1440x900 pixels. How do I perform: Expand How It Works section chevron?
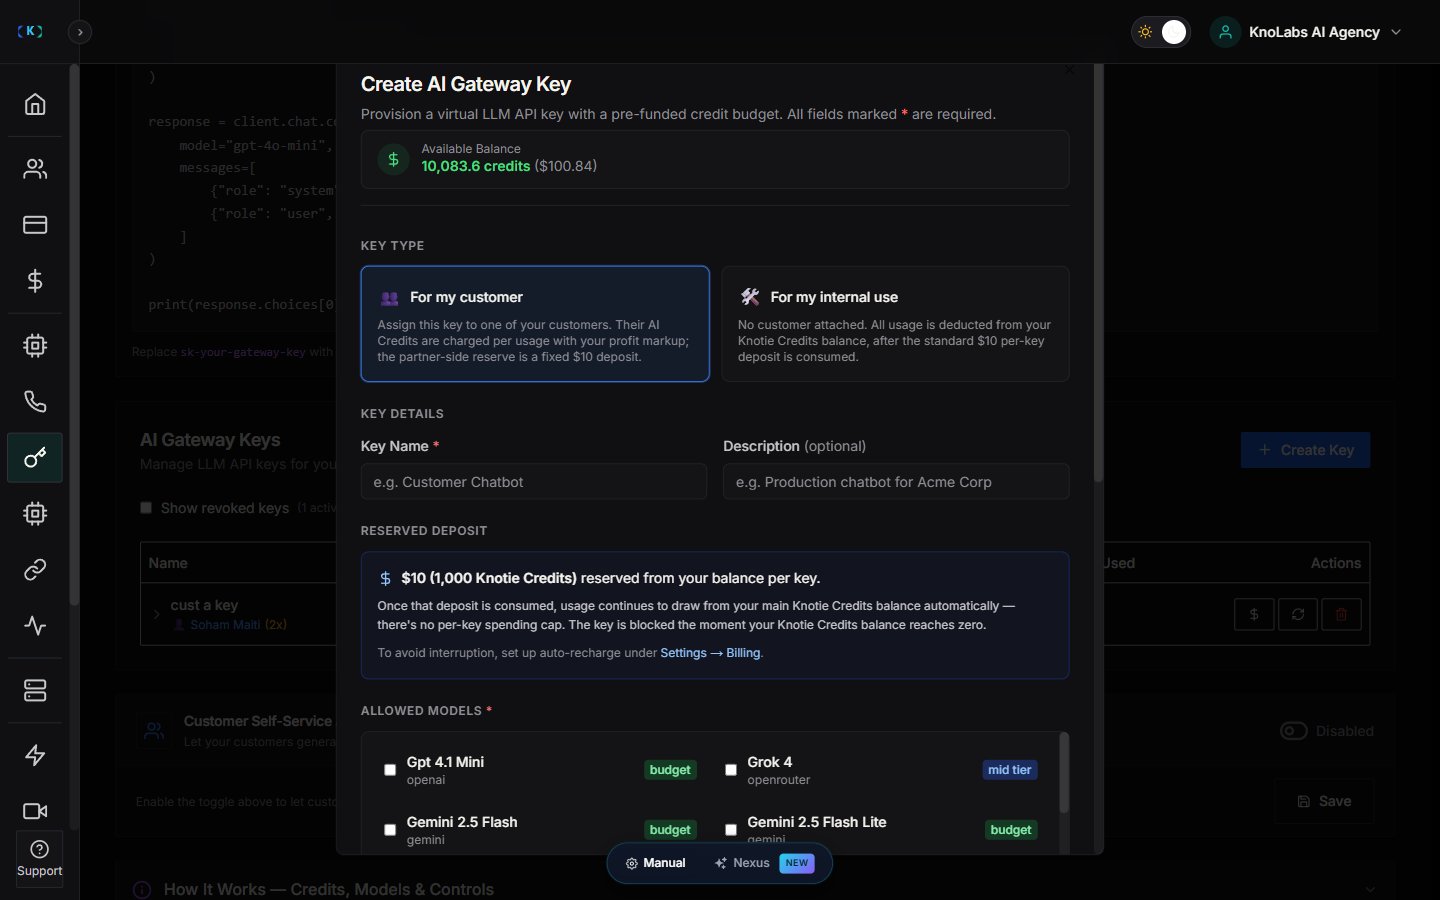coord(1370,889)
